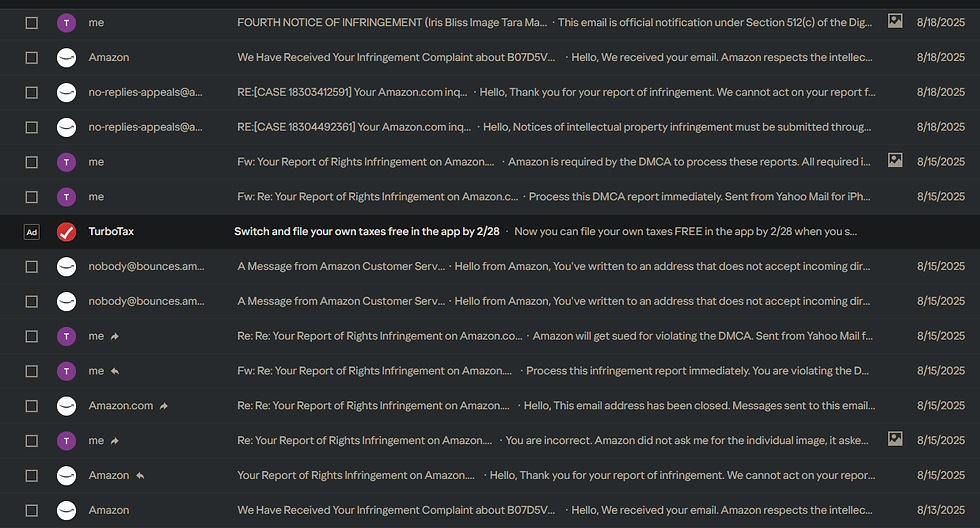Click replied arrow on 'Process this infringement report' email
This screenshot has height=528, width=980.
[x=115, y=371]
